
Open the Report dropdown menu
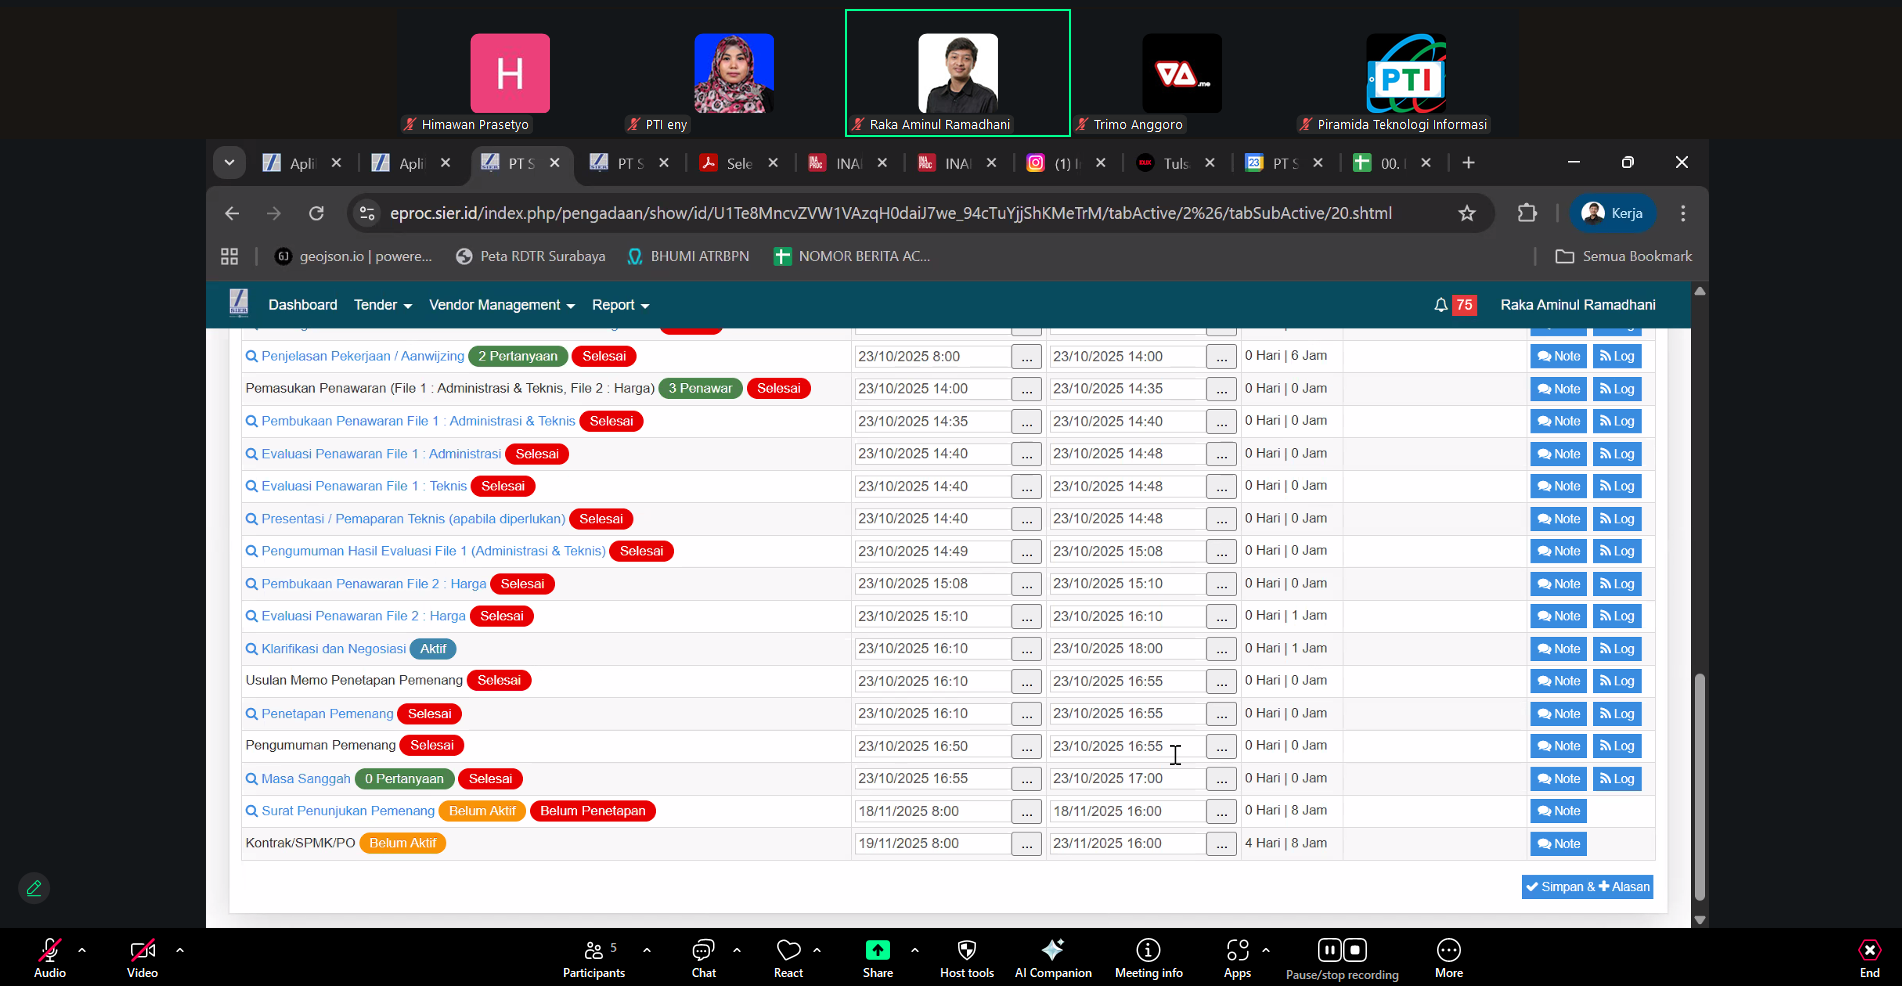[x=620, y=305]
